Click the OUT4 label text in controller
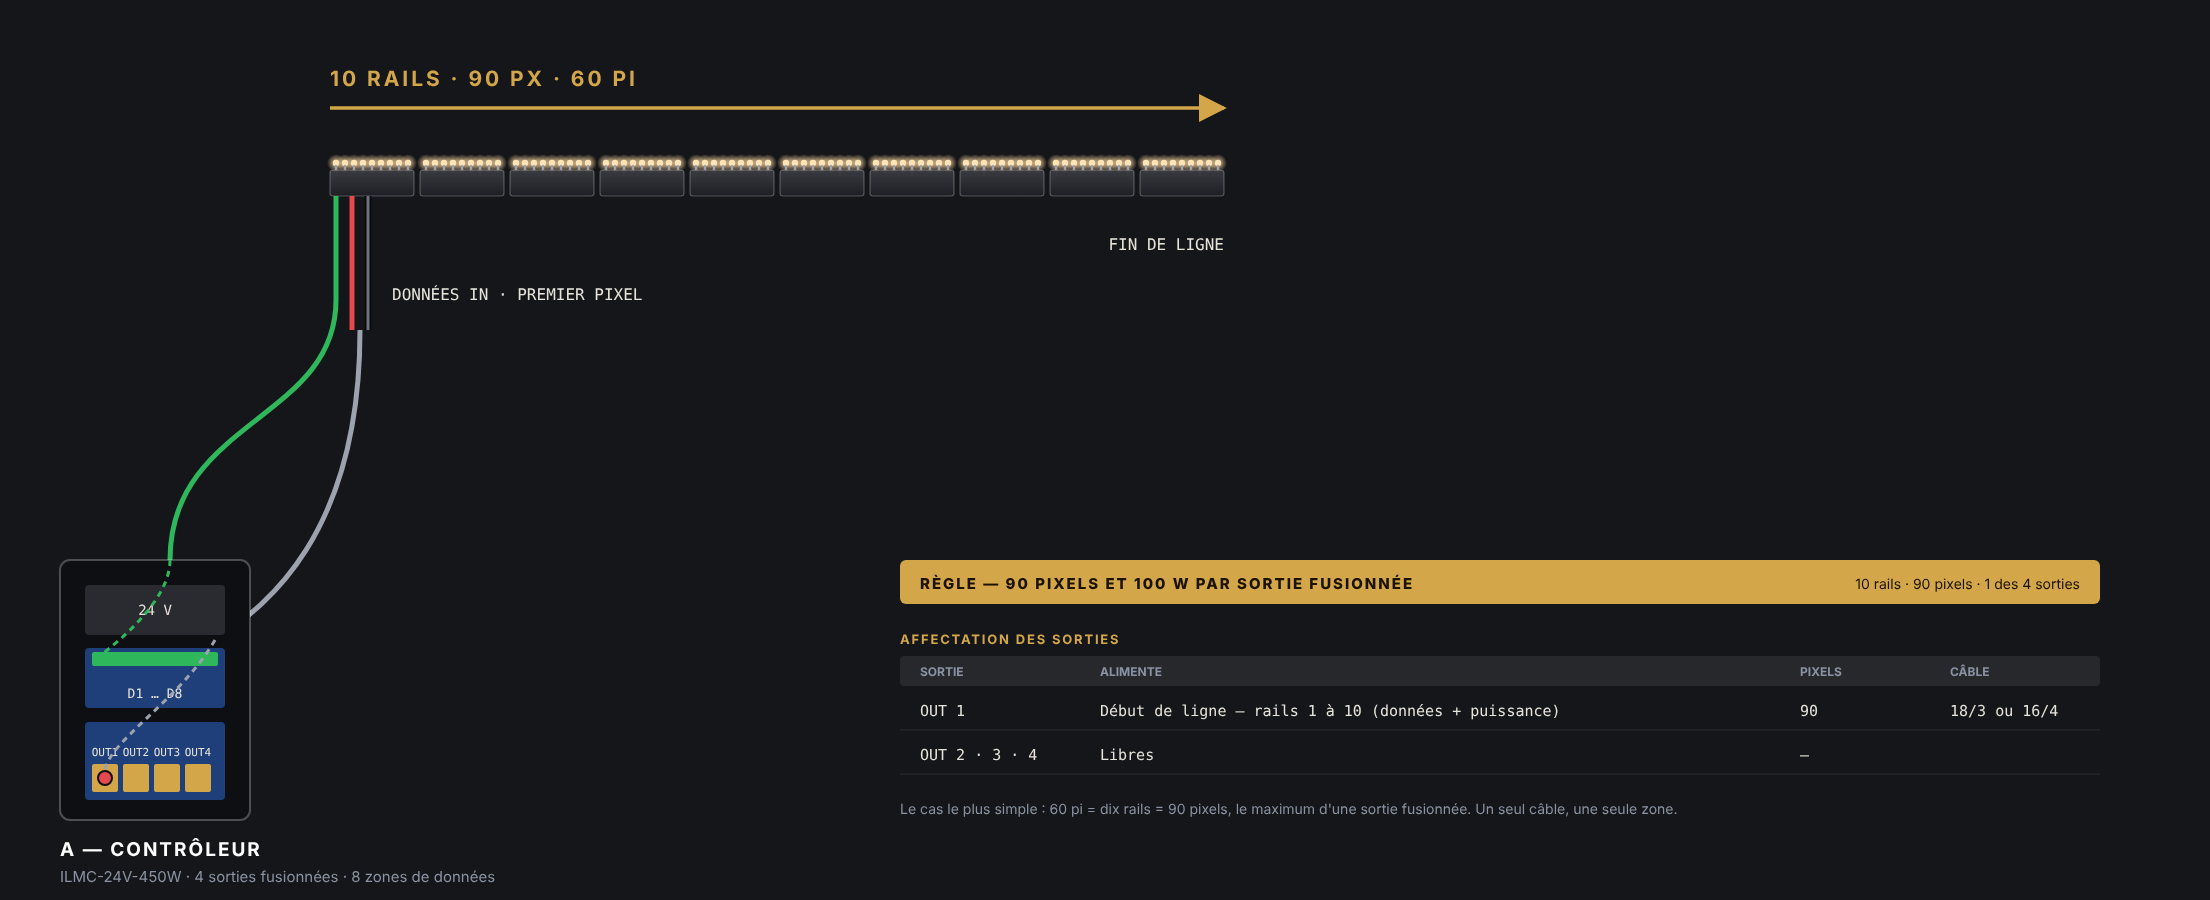The image size is (2210, 900). 198,752
